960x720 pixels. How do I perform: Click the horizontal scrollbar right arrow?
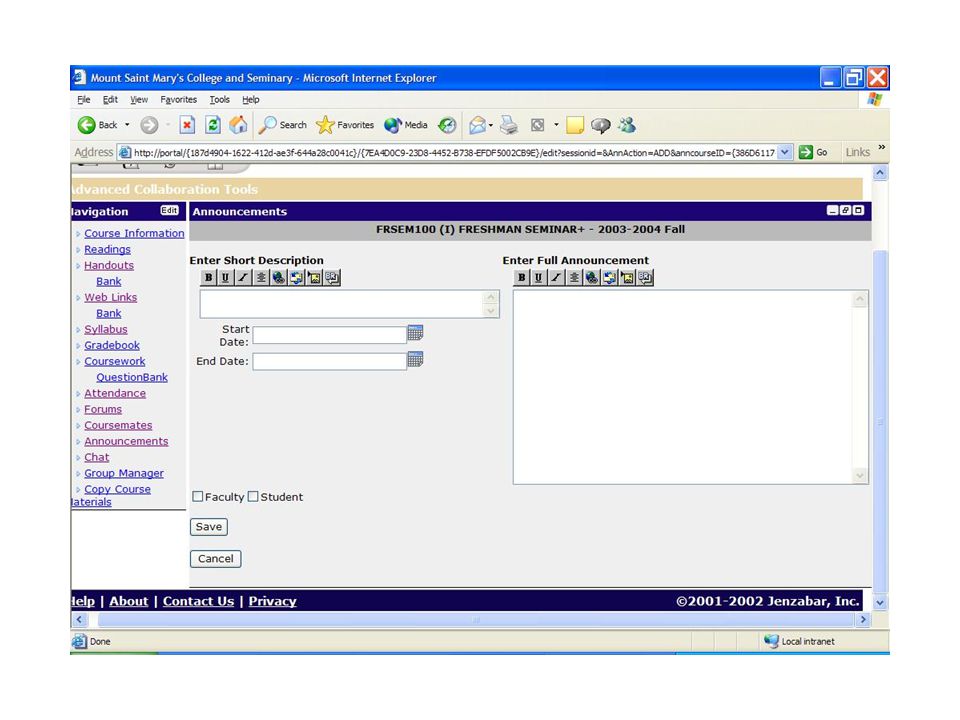[x=863, y=620]
